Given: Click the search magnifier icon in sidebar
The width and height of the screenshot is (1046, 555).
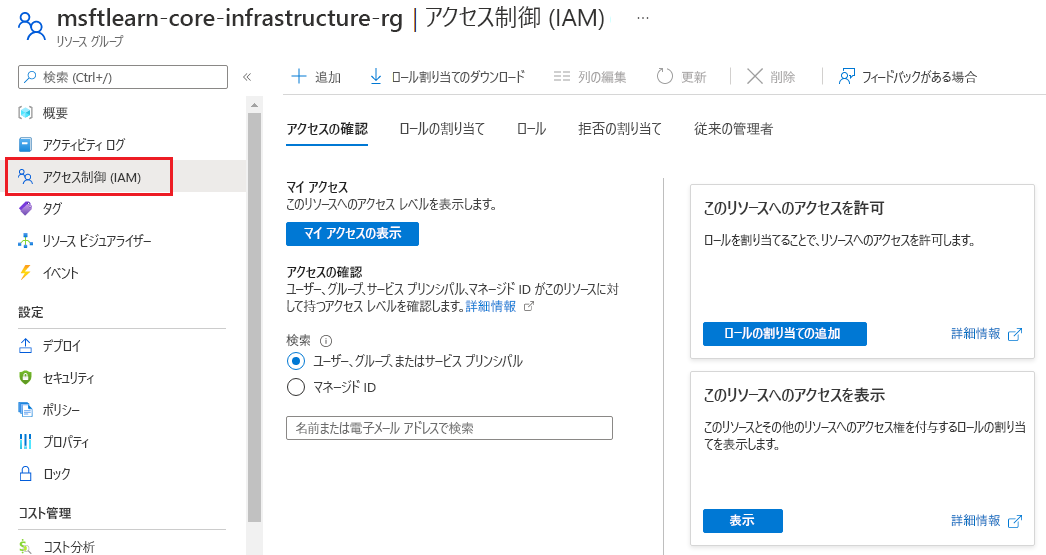Looking at the screenshot, I should coord(31,77).
